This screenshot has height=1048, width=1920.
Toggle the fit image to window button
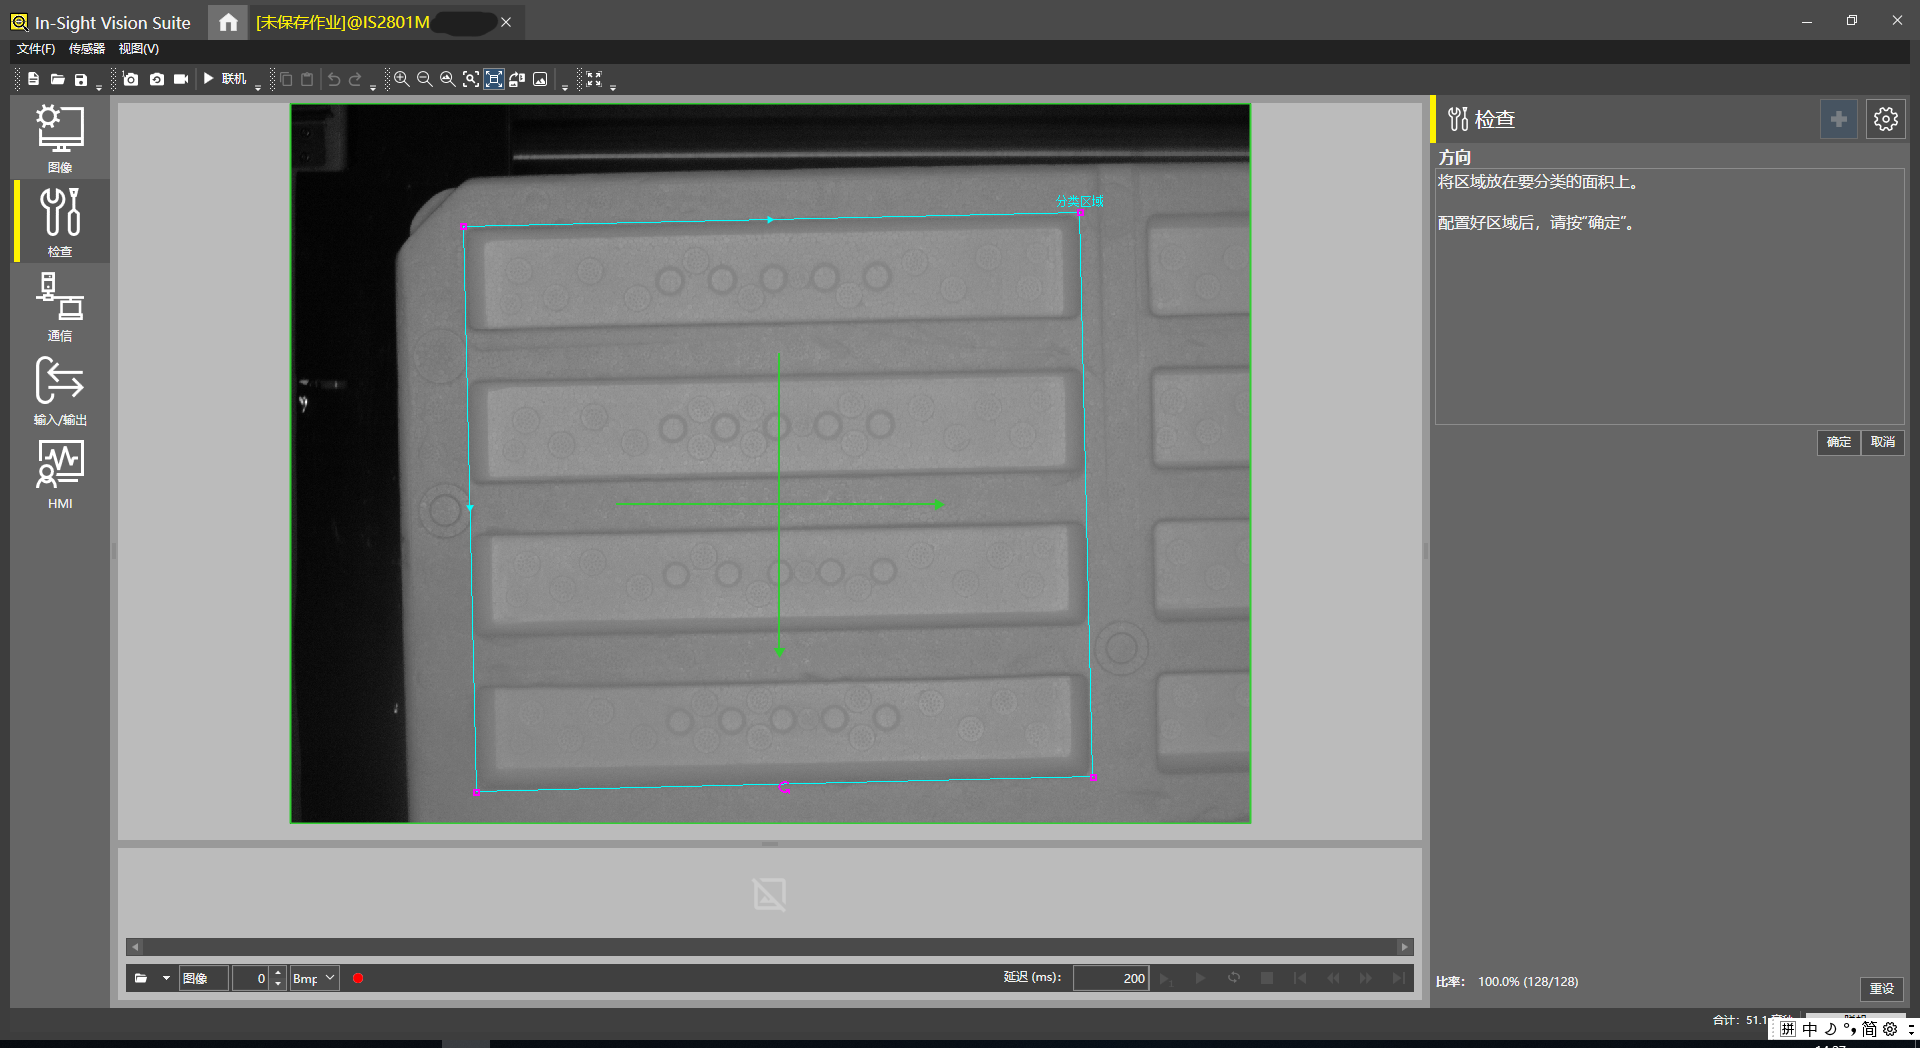(x=494, y=79)
